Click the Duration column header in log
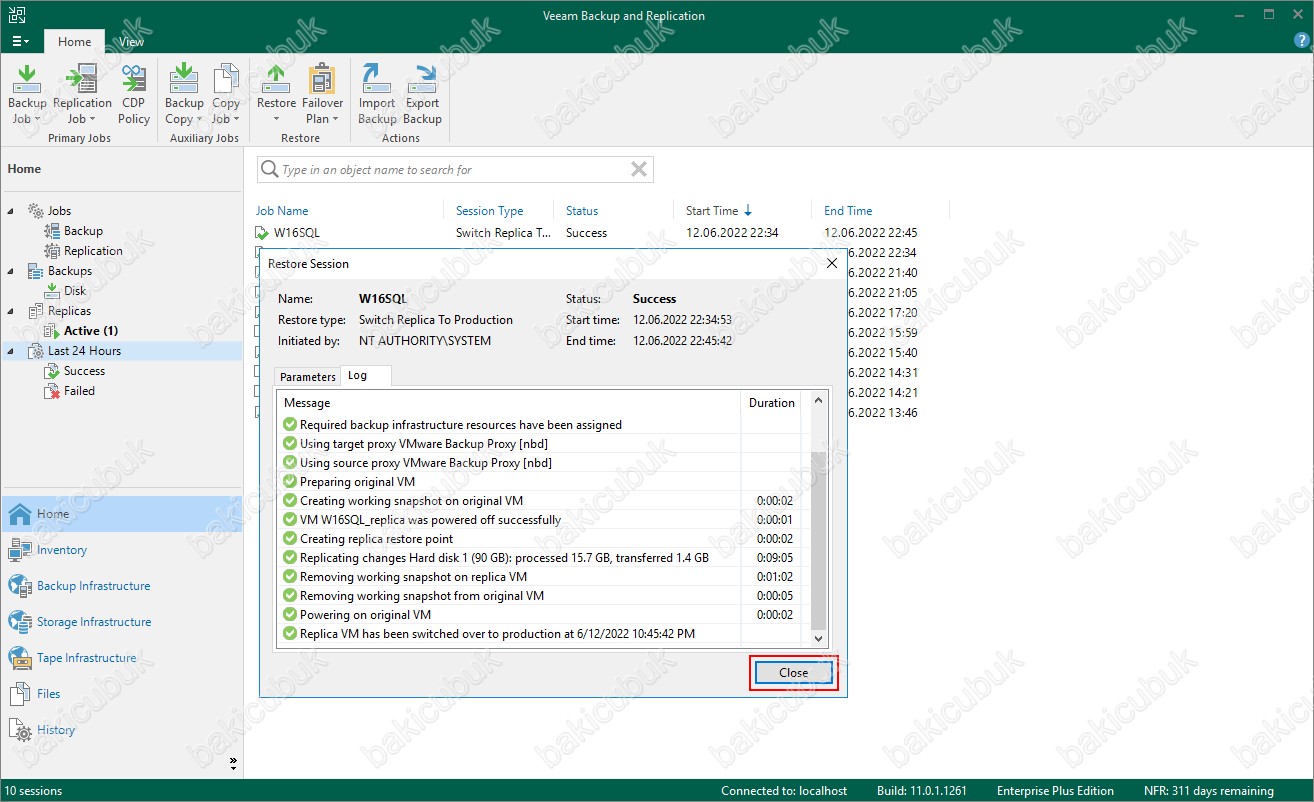1314x802 pixels. click(772, 403)
